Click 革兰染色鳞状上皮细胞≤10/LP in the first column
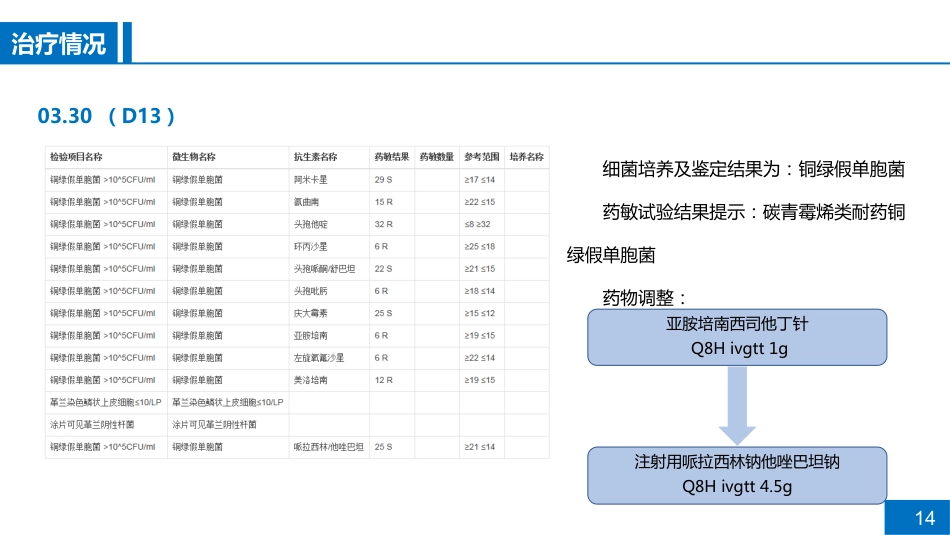950x535 pixels. click(105, 402)
